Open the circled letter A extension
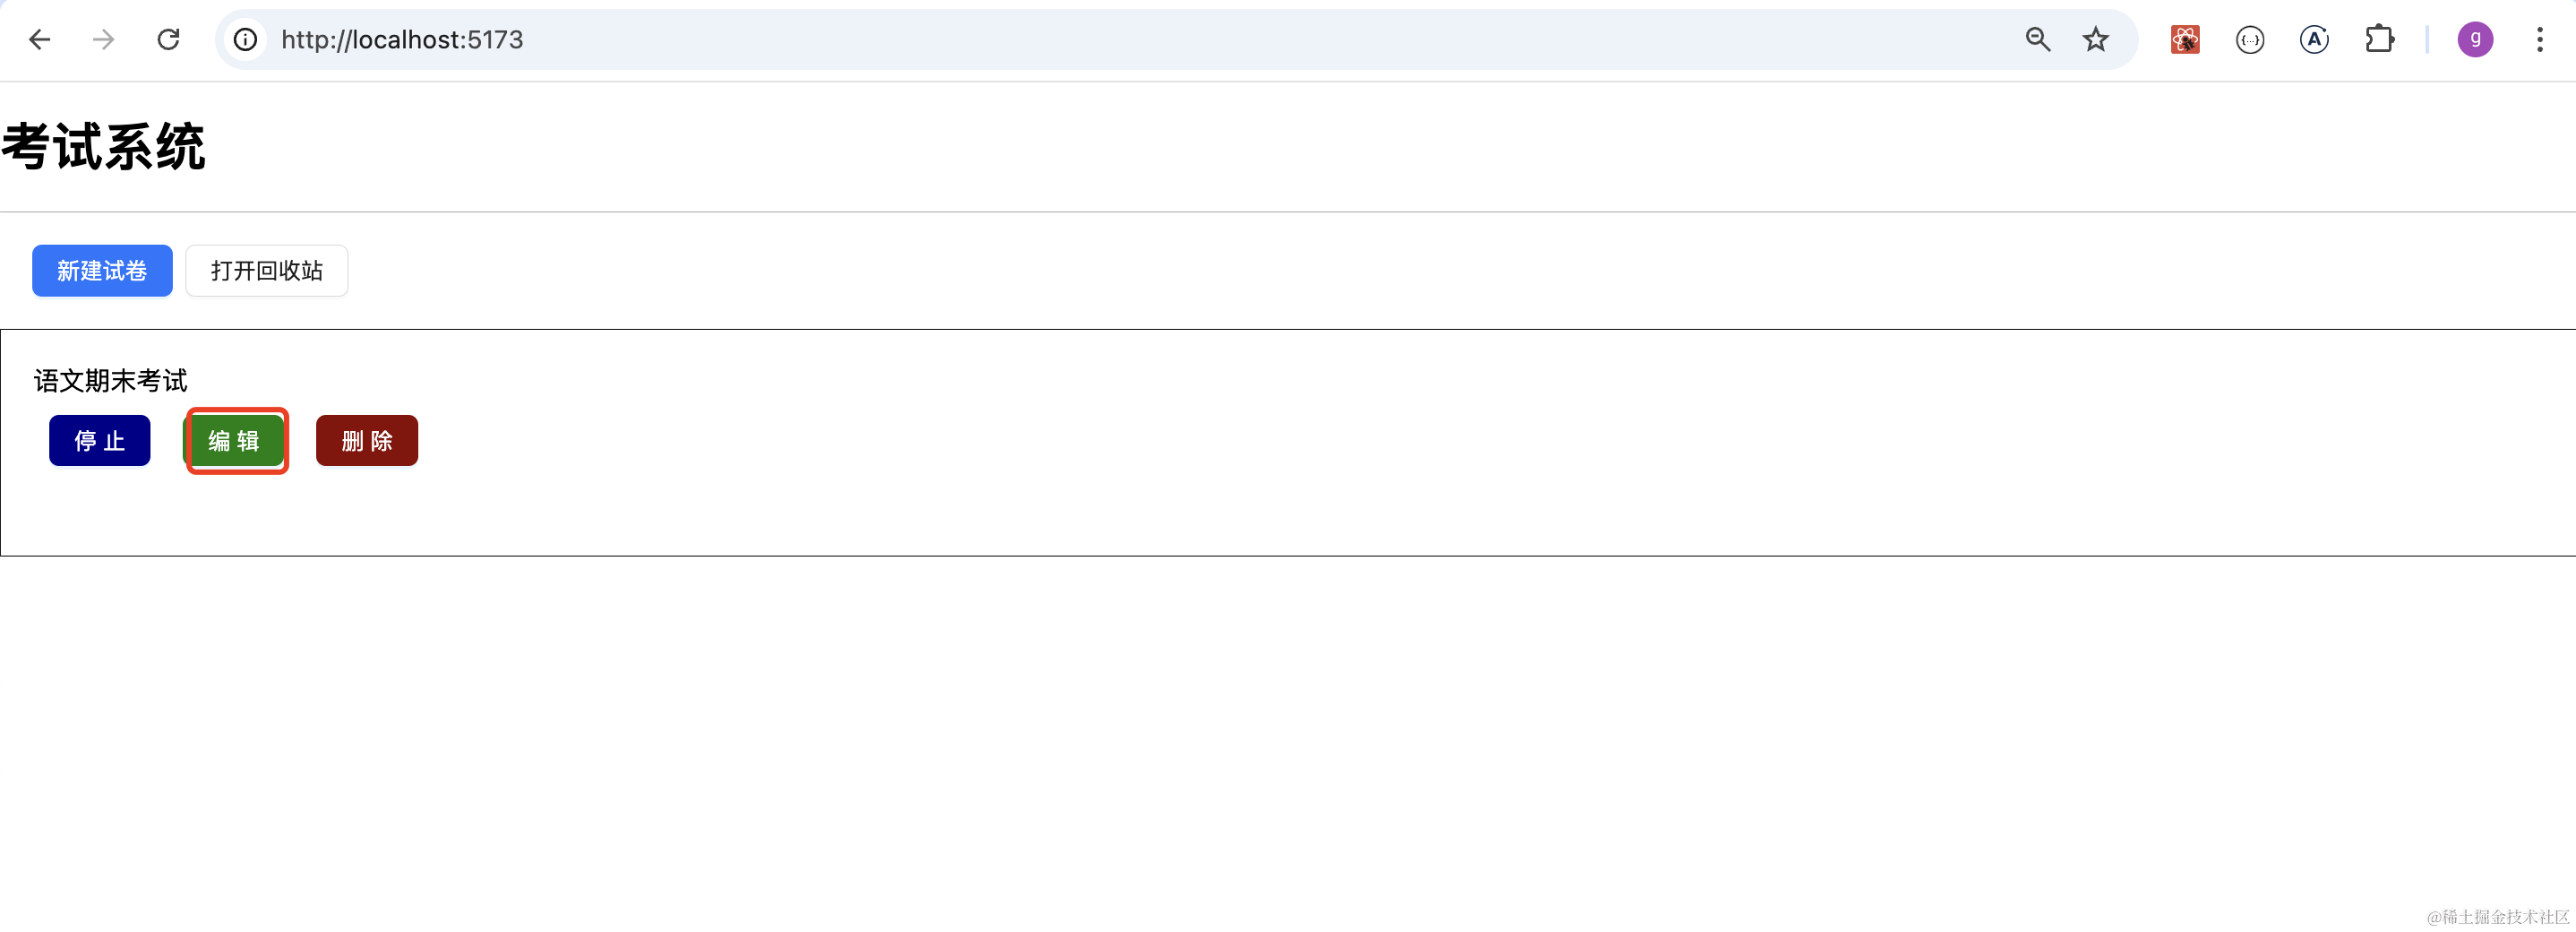This screenshot has height=932, width=2576. [x=2314, y=40]
